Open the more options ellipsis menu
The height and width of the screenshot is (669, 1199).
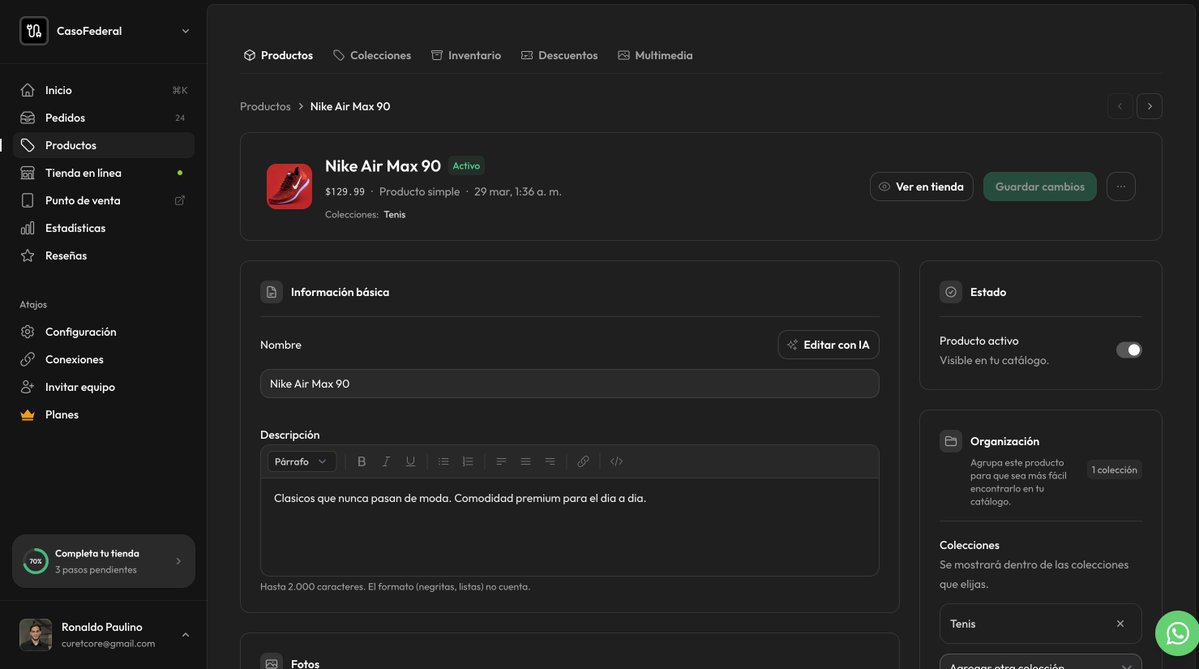point(1121,187)
